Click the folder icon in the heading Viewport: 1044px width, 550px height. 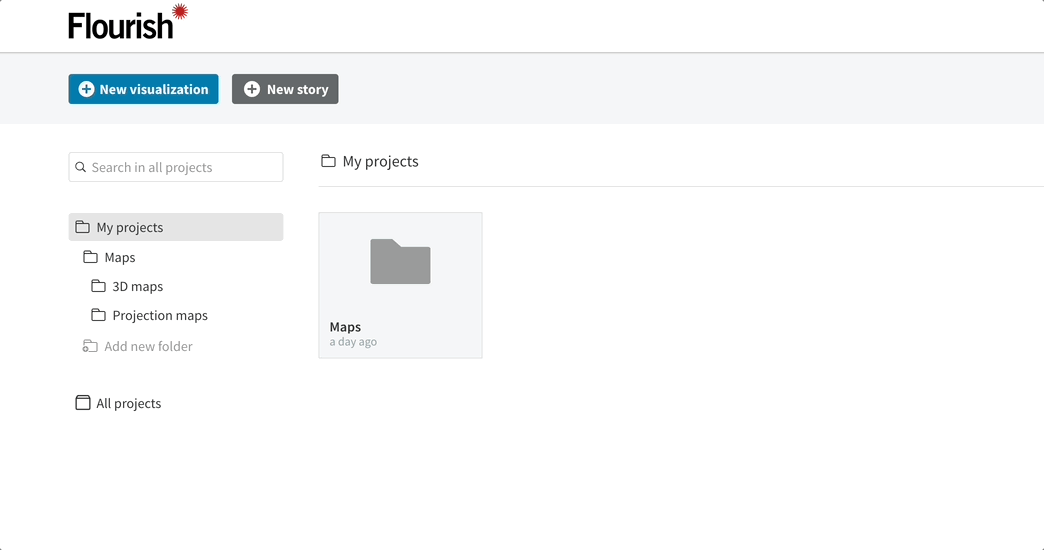[x=328, y=161]
